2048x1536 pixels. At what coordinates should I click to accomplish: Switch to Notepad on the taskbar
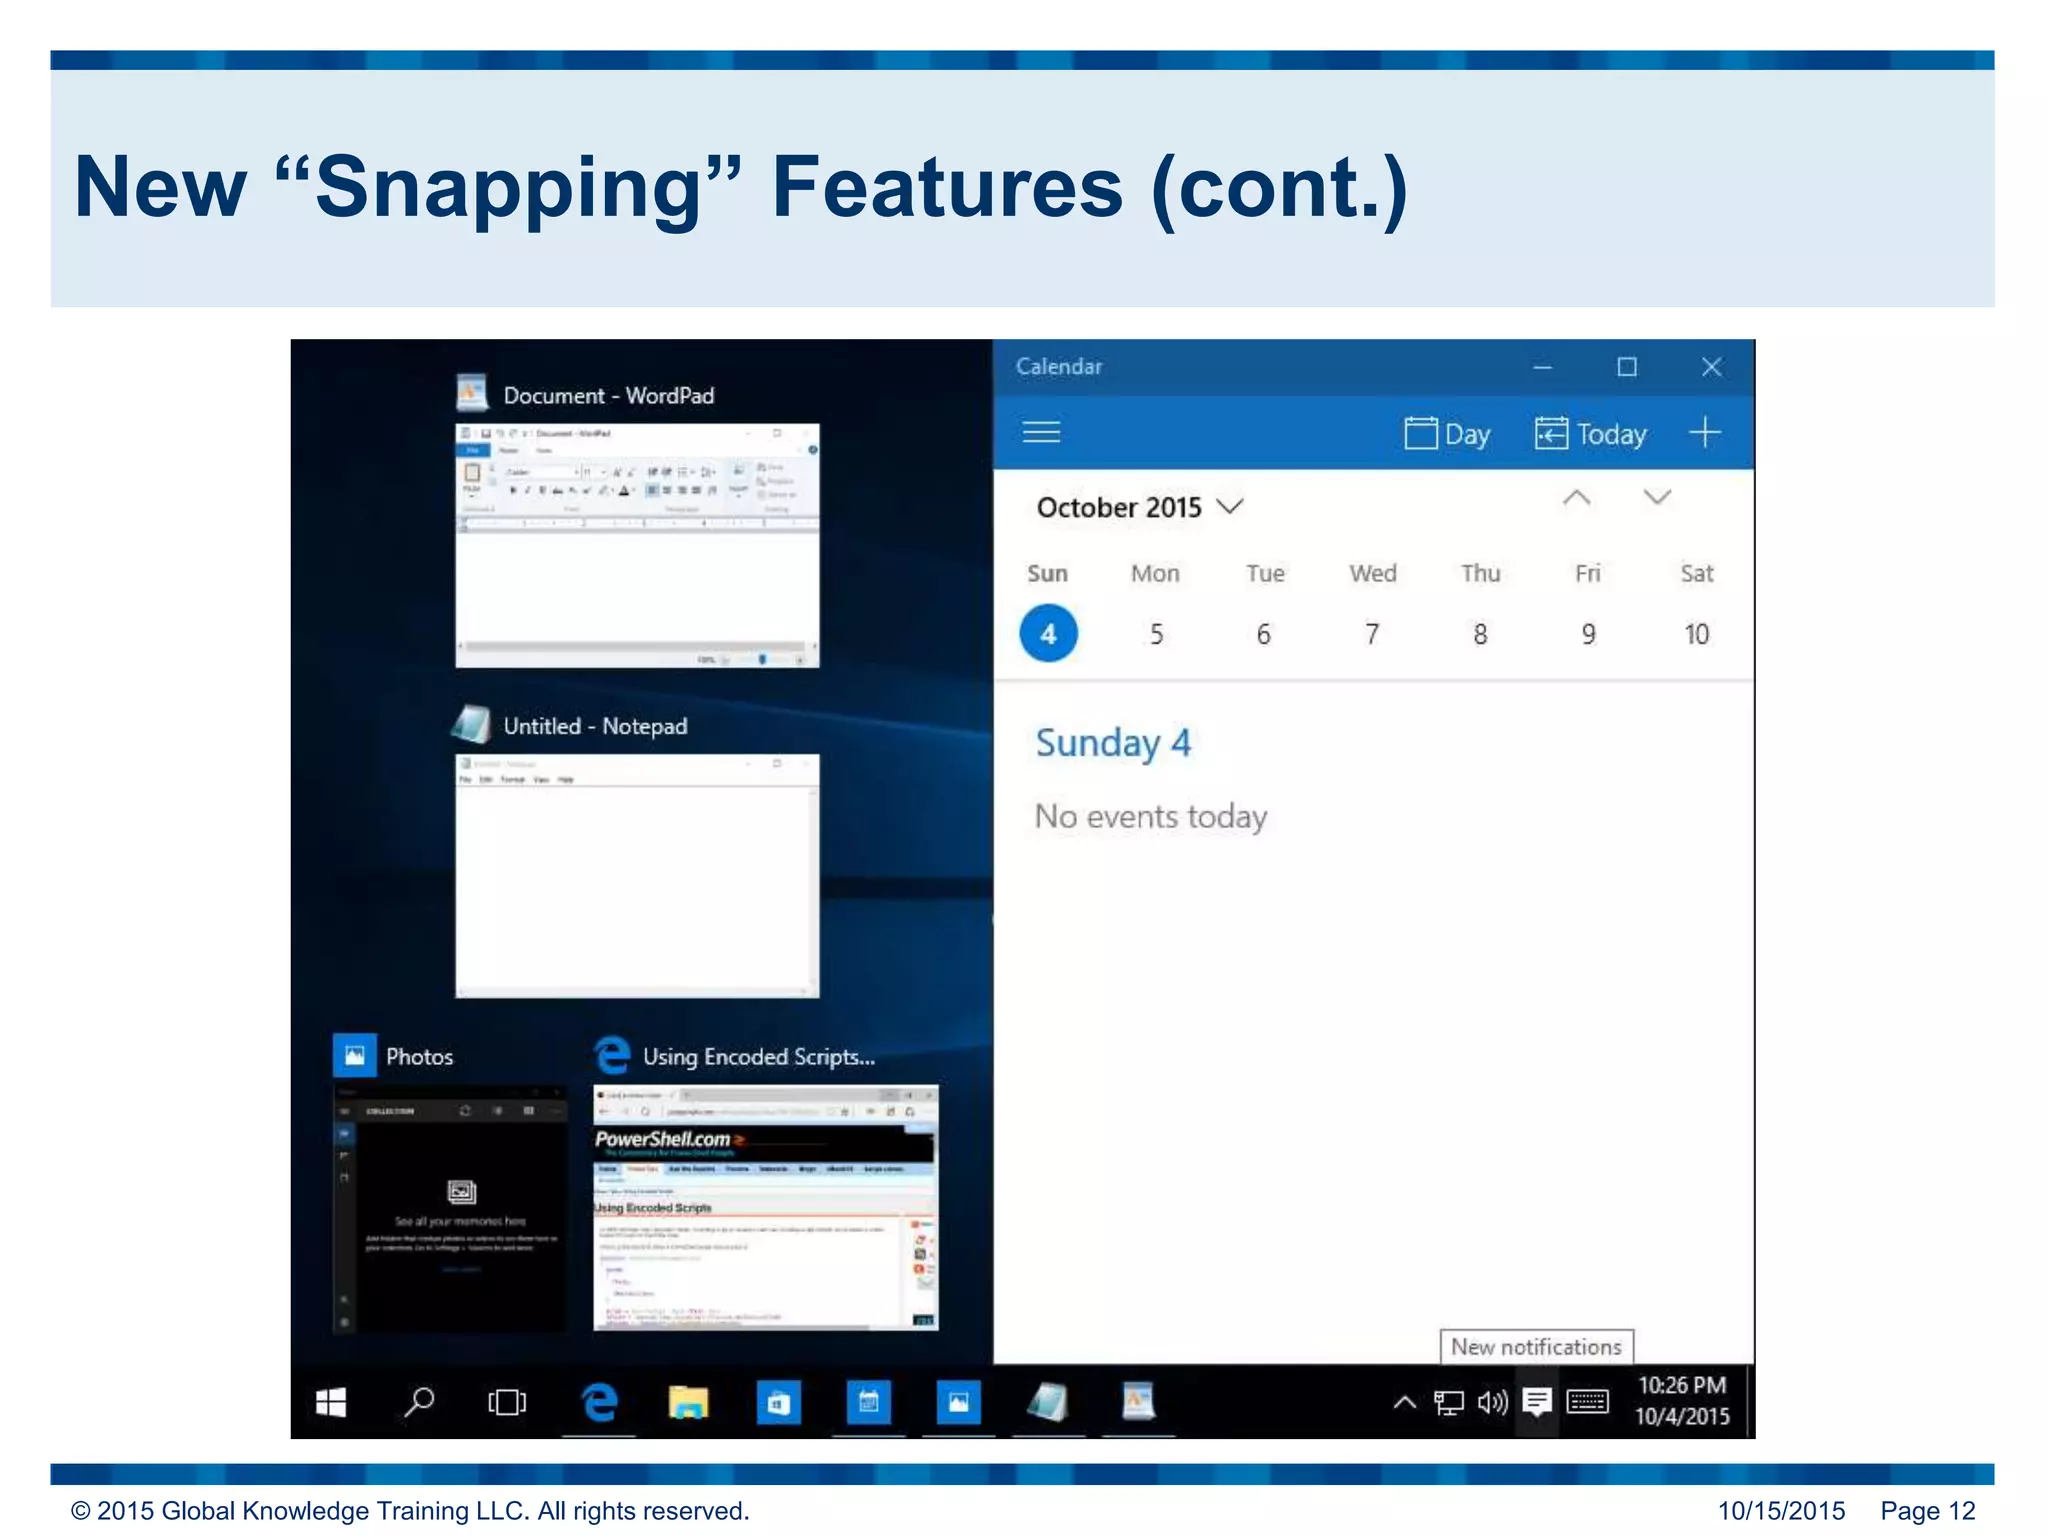(x=1048, y=1403)
